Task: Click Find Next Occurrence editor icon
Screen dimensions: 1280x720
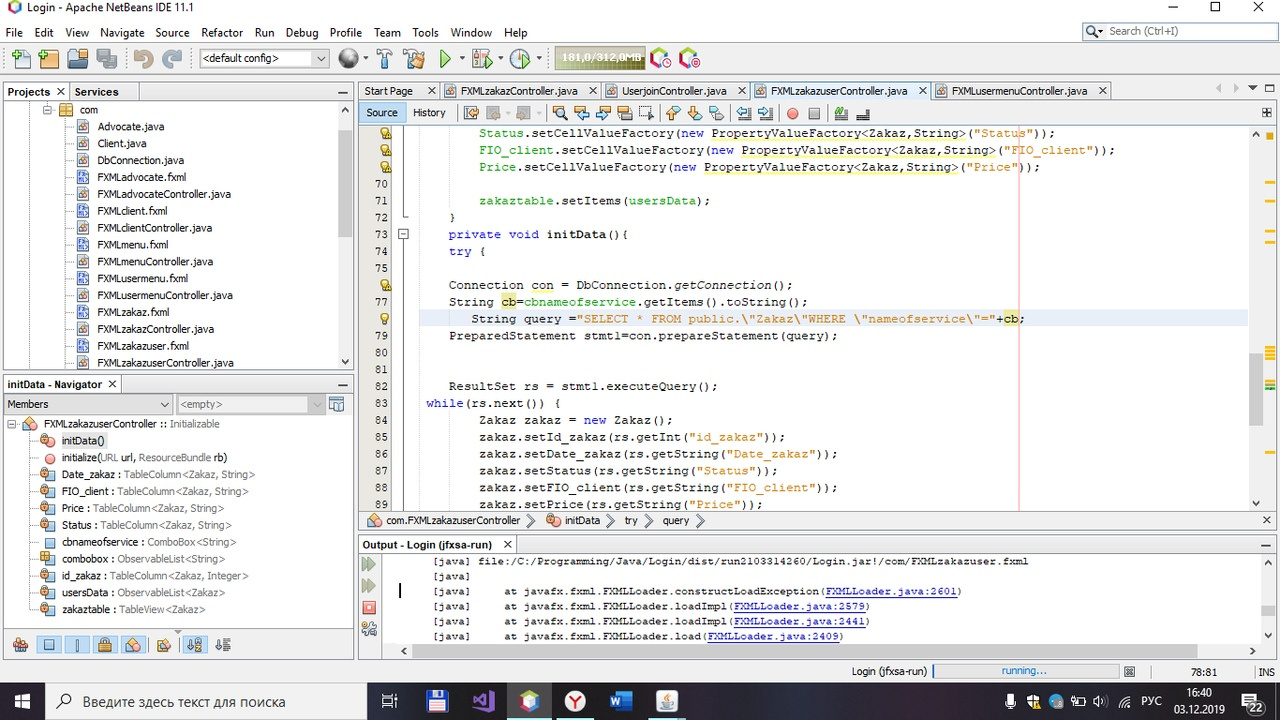Action: tap(603, 113)
